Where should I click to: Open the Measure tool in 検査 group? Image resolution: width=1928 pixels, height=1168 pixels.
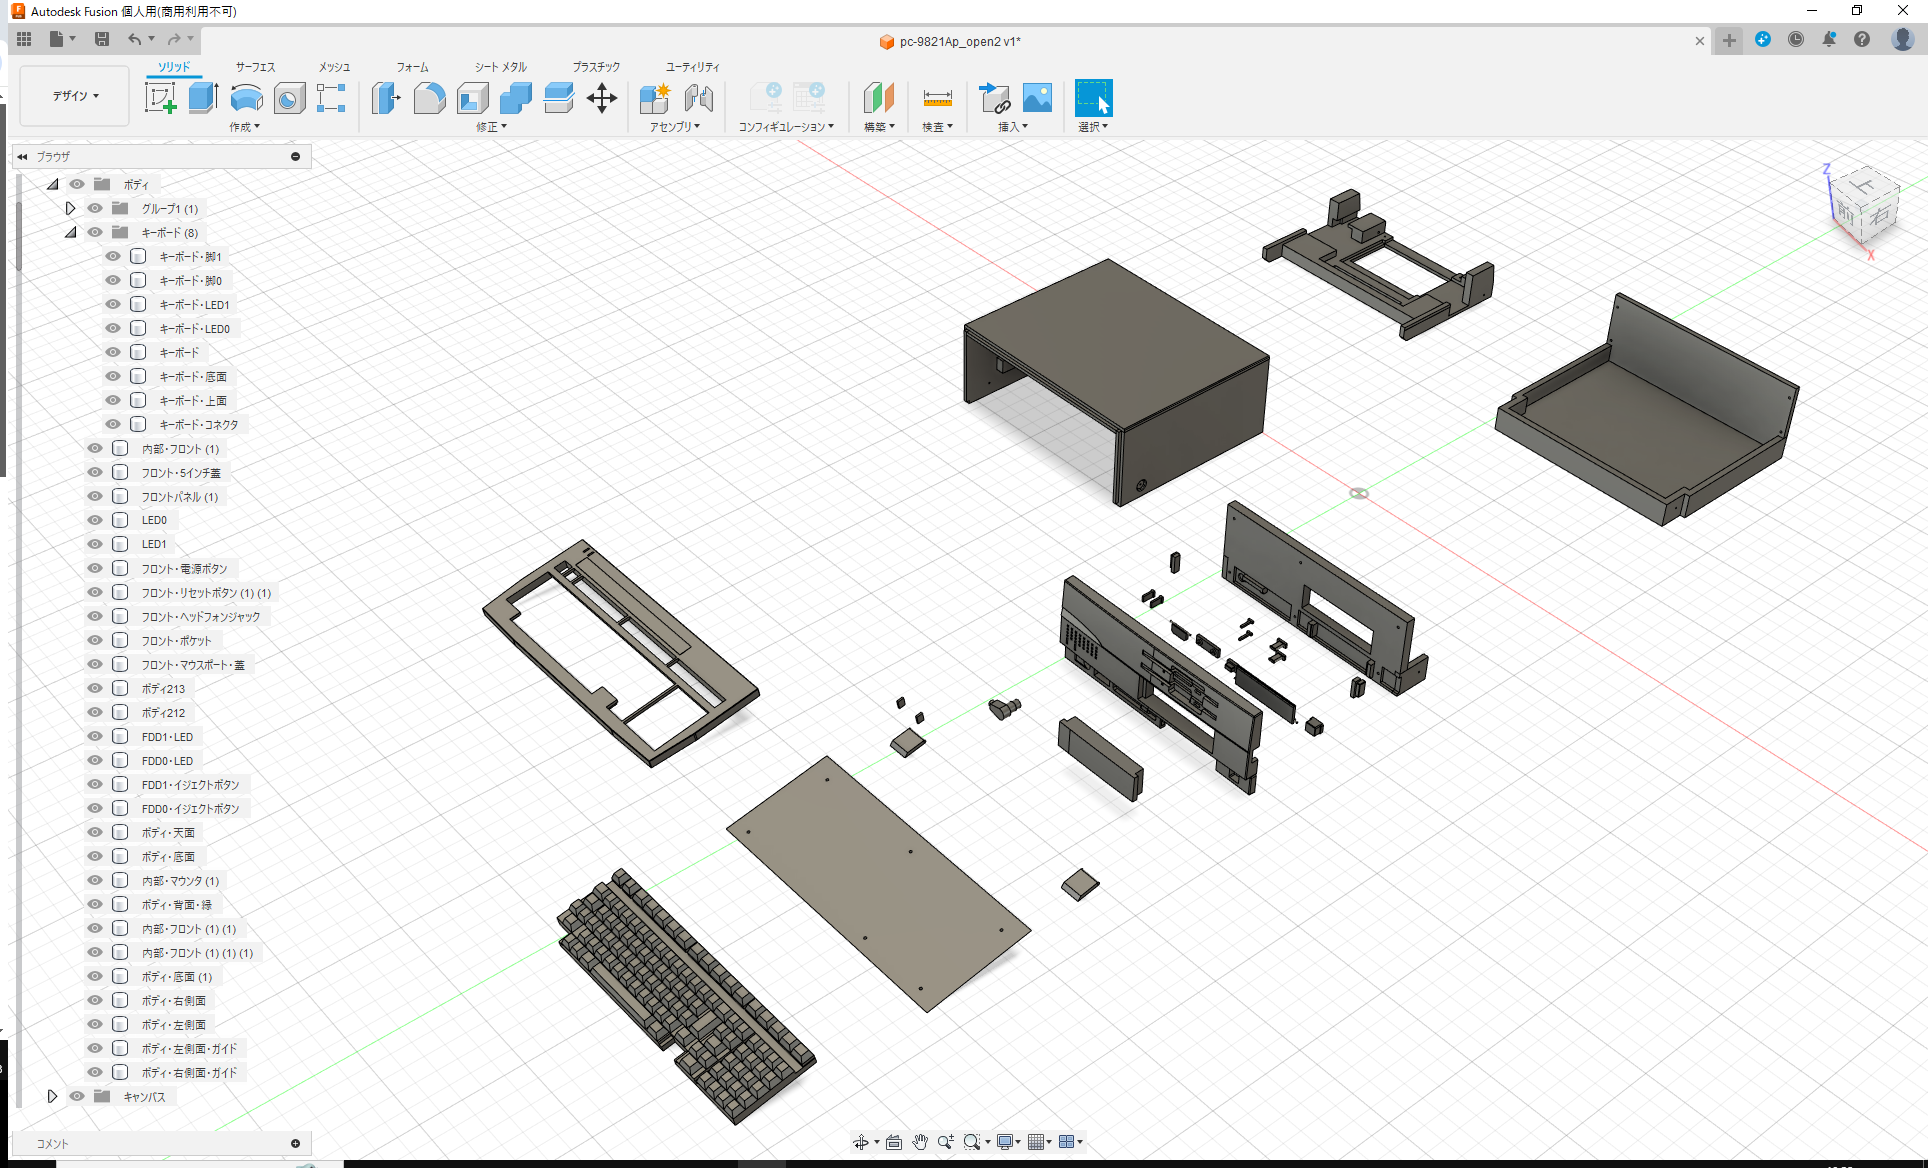pyautogui.click(x=937, y=98)
